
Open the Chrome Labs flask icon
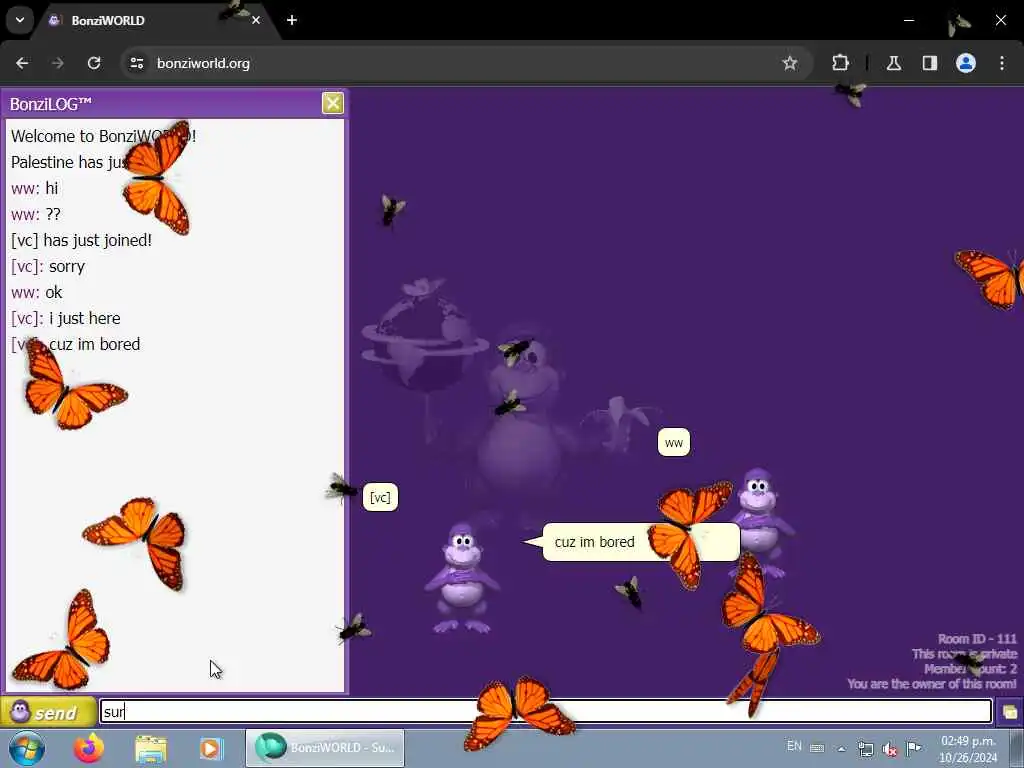(x=894, y=63)
